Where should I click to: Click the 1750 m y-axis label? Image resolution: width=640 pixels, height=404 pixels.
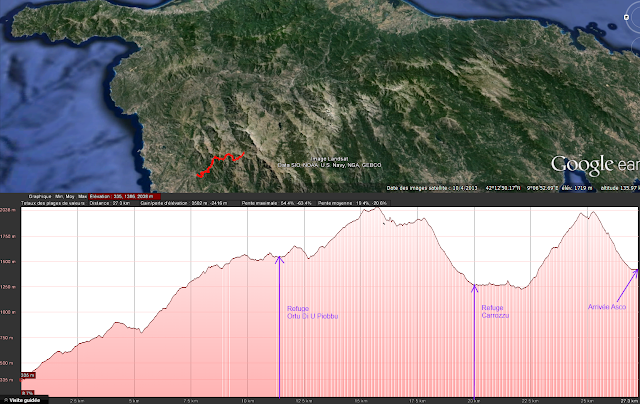pos(8,236)
